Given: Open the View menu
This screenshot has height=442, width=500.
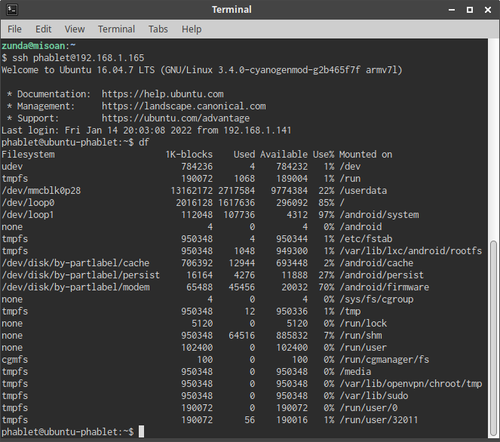Looking at the screenshot, I should tap(75, 29).
